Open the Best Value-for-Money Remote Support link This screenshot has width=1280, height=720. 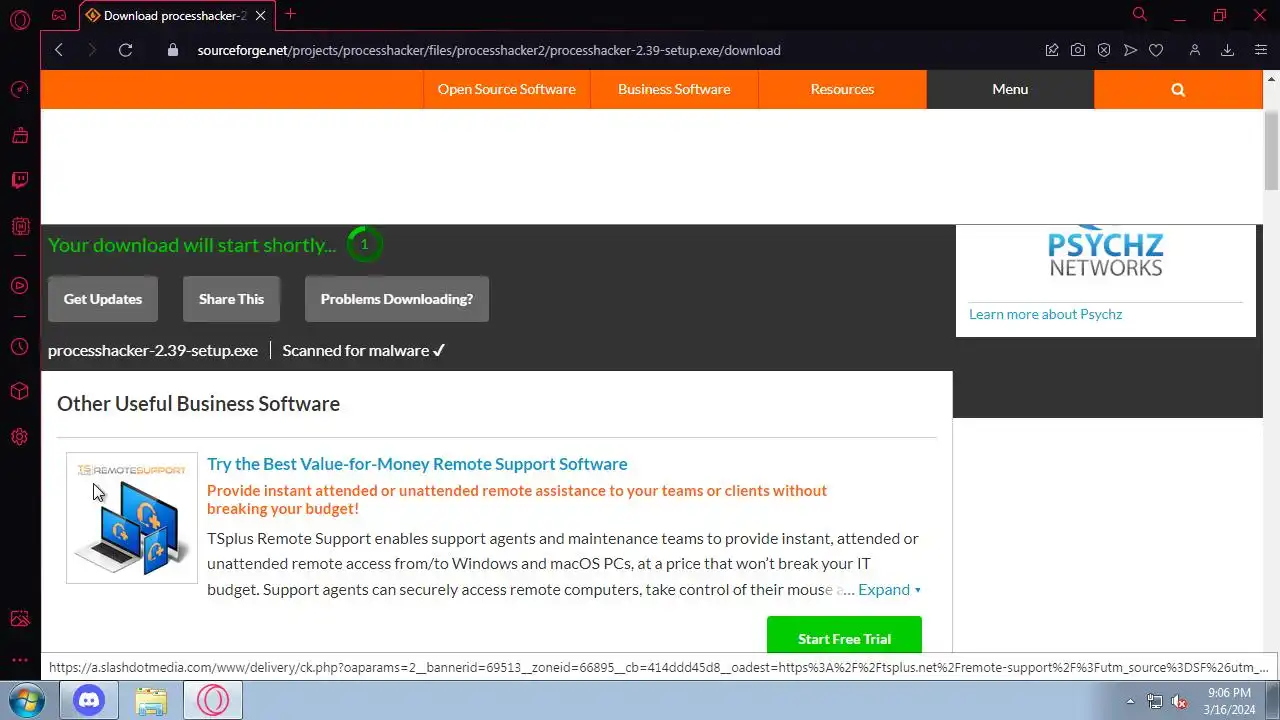point(417,464)
